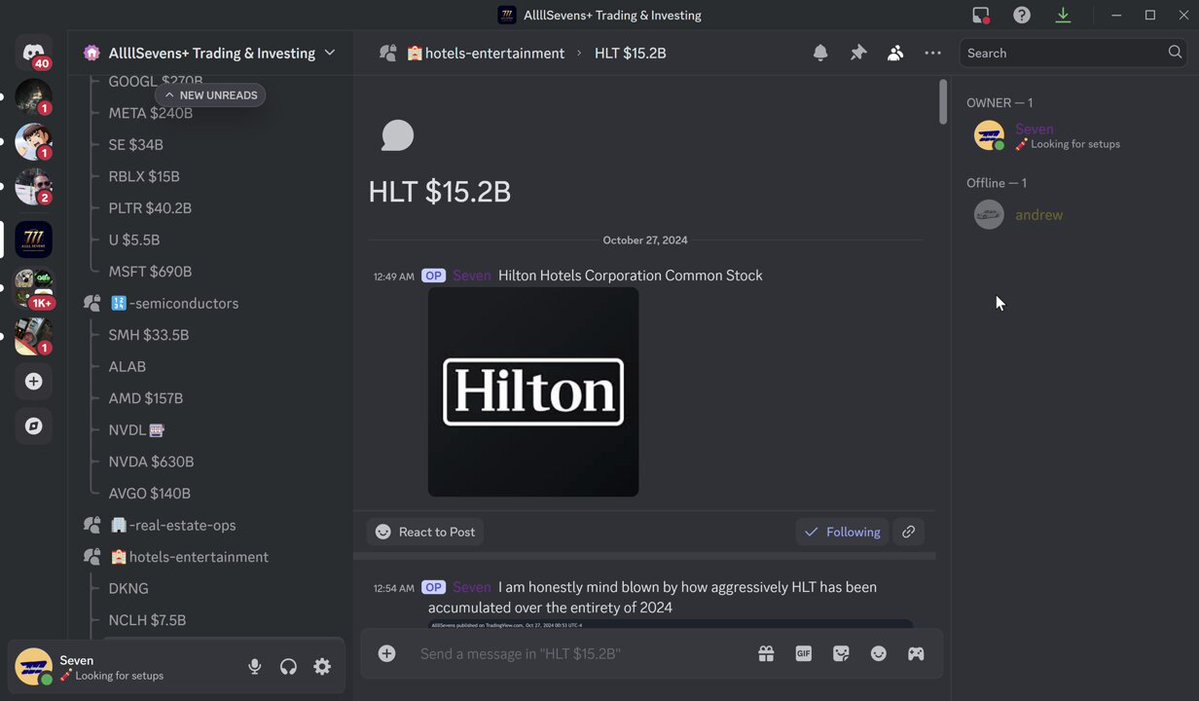Open Discover servers compass icon

coord(34,426)
